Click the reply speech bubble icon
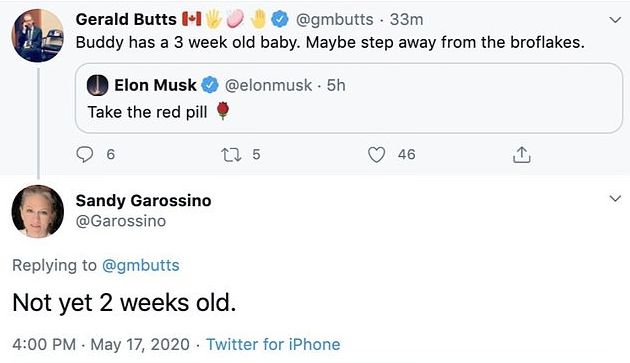630x363 pixels. (85, 154)
